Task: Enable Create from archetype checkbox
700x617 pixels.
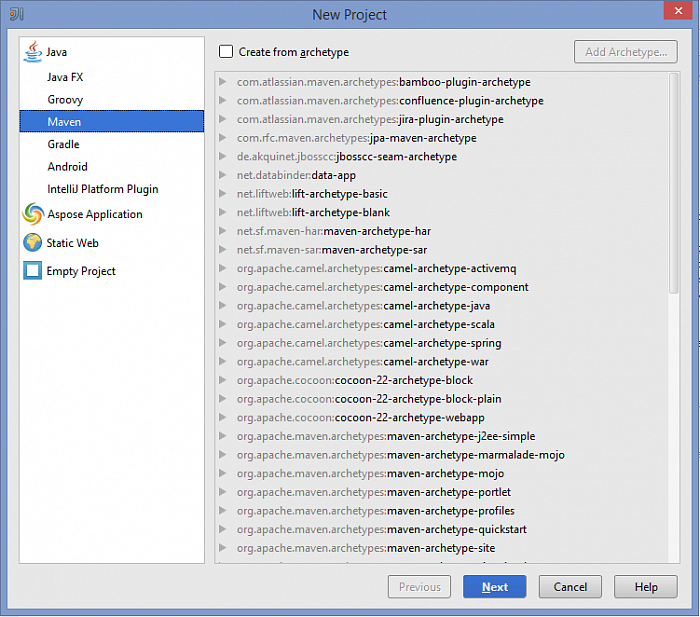Action: 226,52
